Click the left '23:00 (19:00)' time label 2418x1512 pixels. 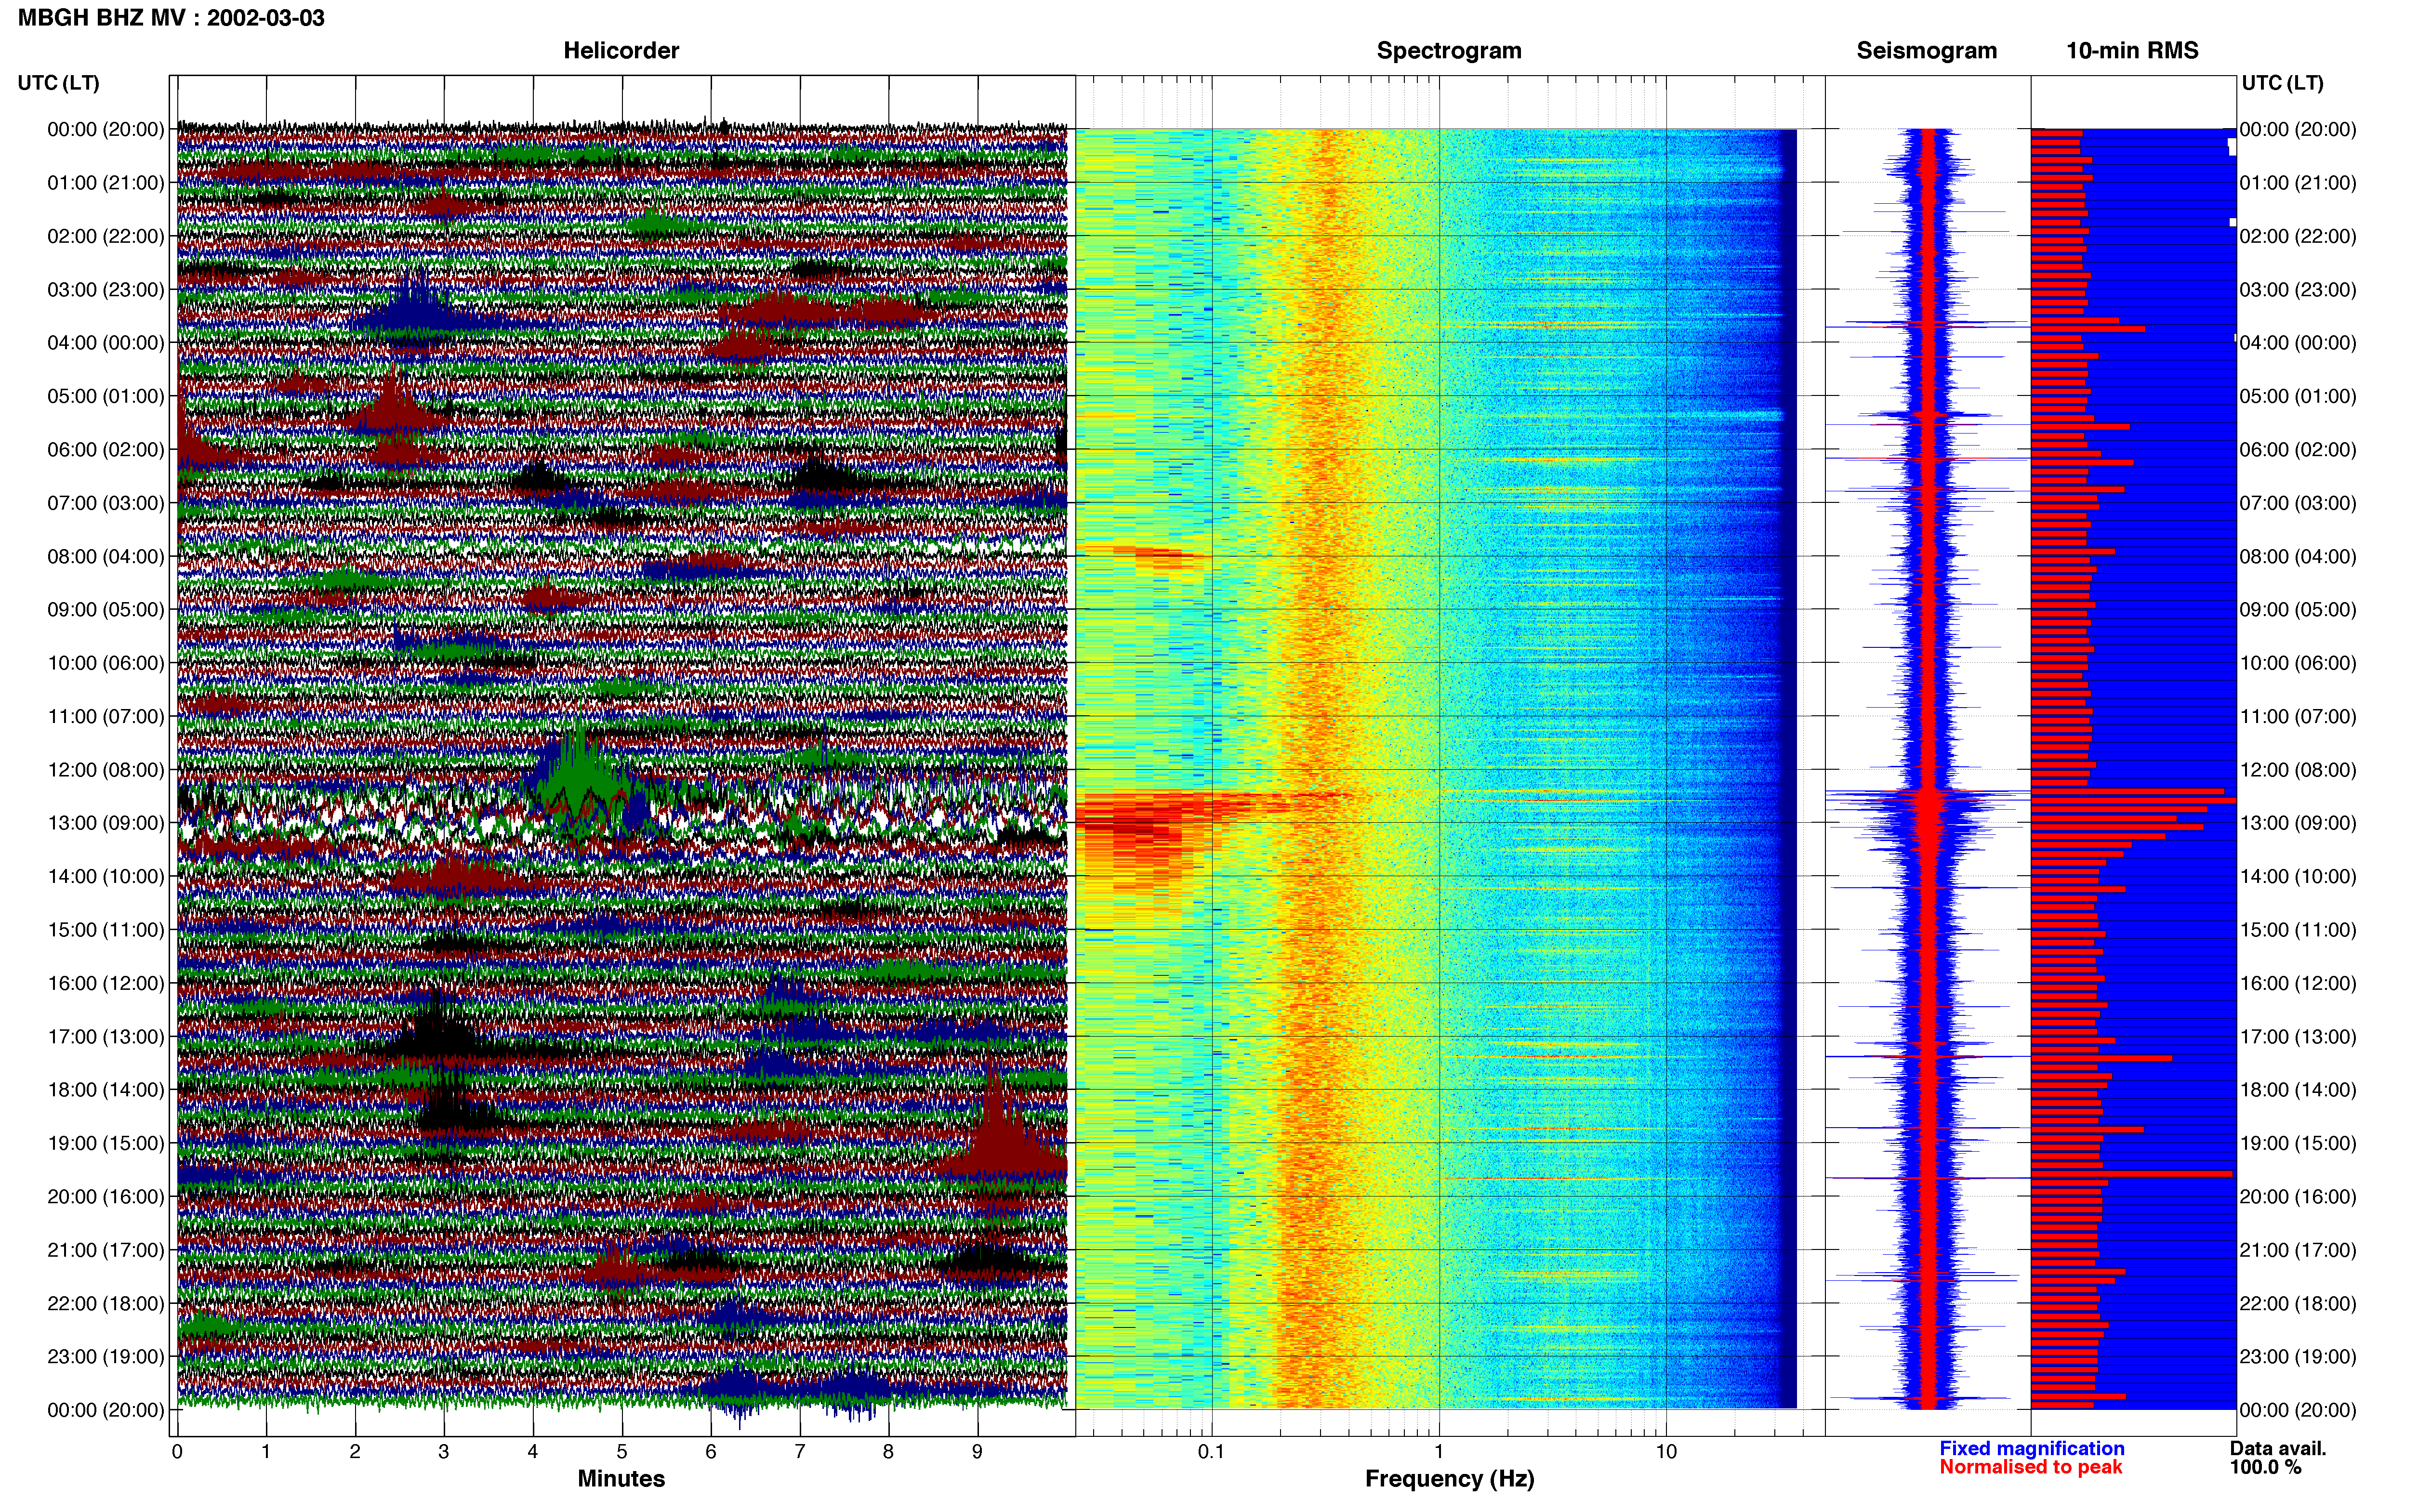[106, 1357]
